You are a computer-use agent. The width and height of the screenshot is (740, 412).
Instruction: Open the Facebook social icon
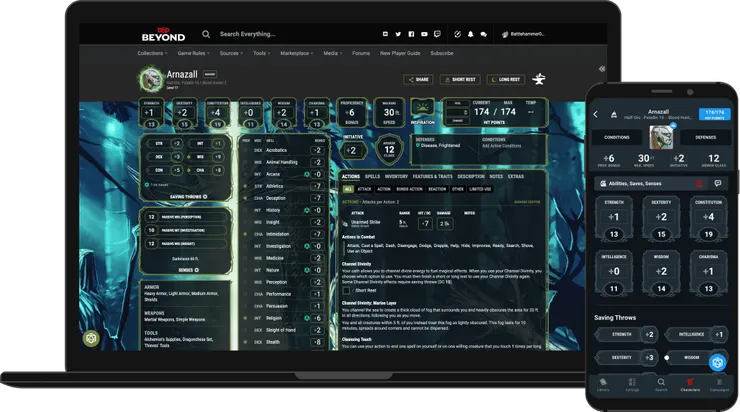pyautogui.click(x=411, y=34)
